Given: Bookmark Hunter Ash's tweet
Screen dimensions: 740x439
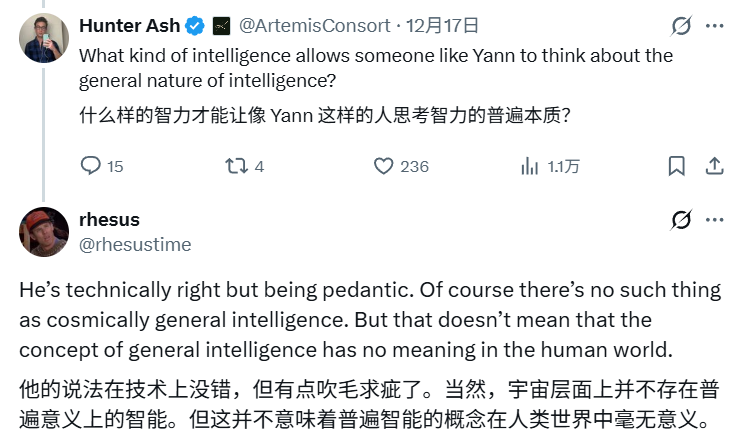Looking at the screenshot, I should tap(677, 166).
